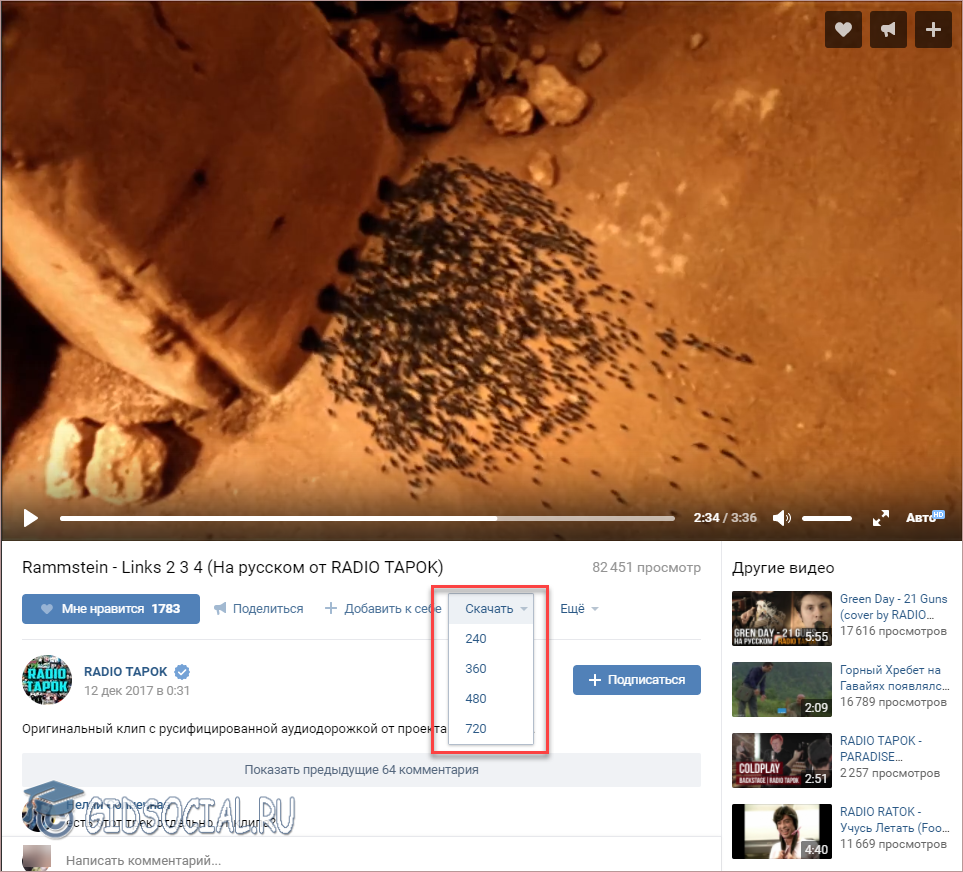Screen dimensions: 963x872
Task: Subscribe via the Подписаться button
Action: pyautogui.click(x=636, y=680)
